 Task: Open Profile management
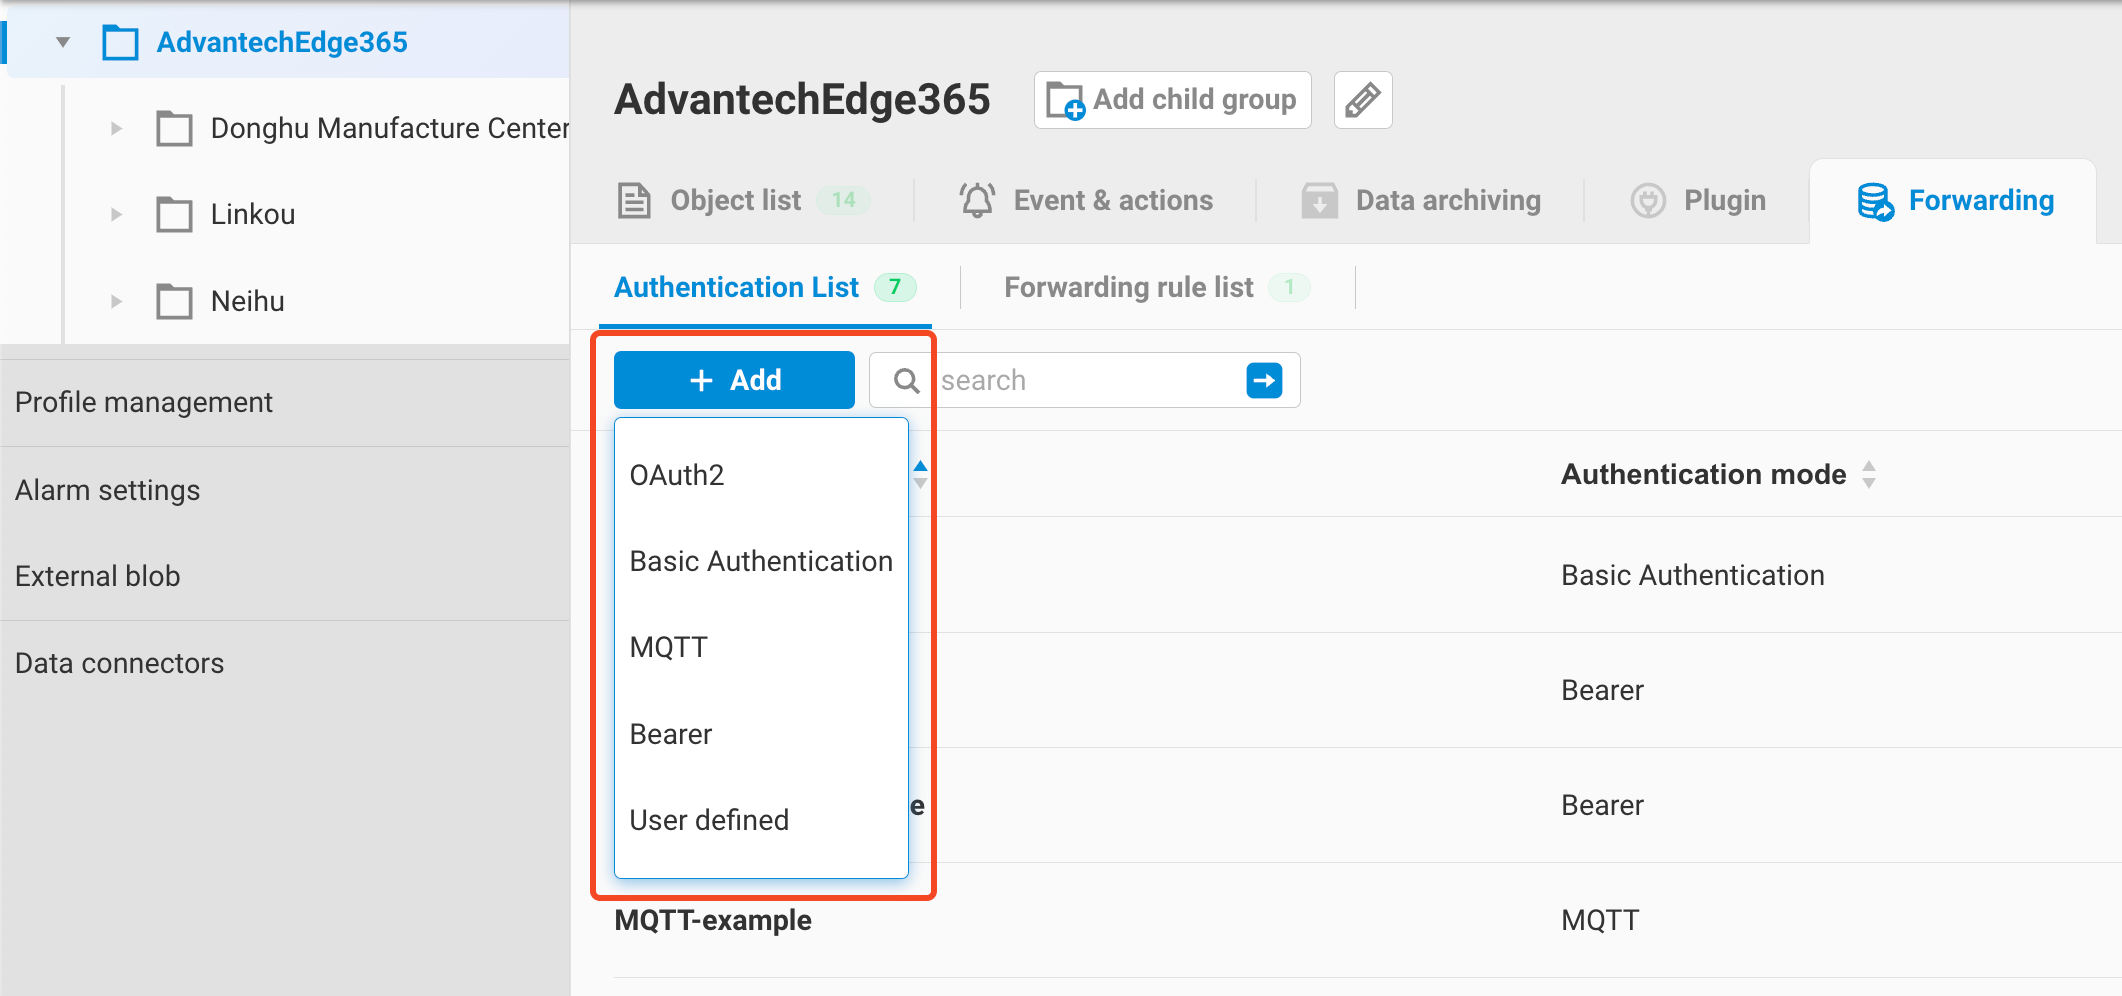pyautogui.click(x=144, y=402)
